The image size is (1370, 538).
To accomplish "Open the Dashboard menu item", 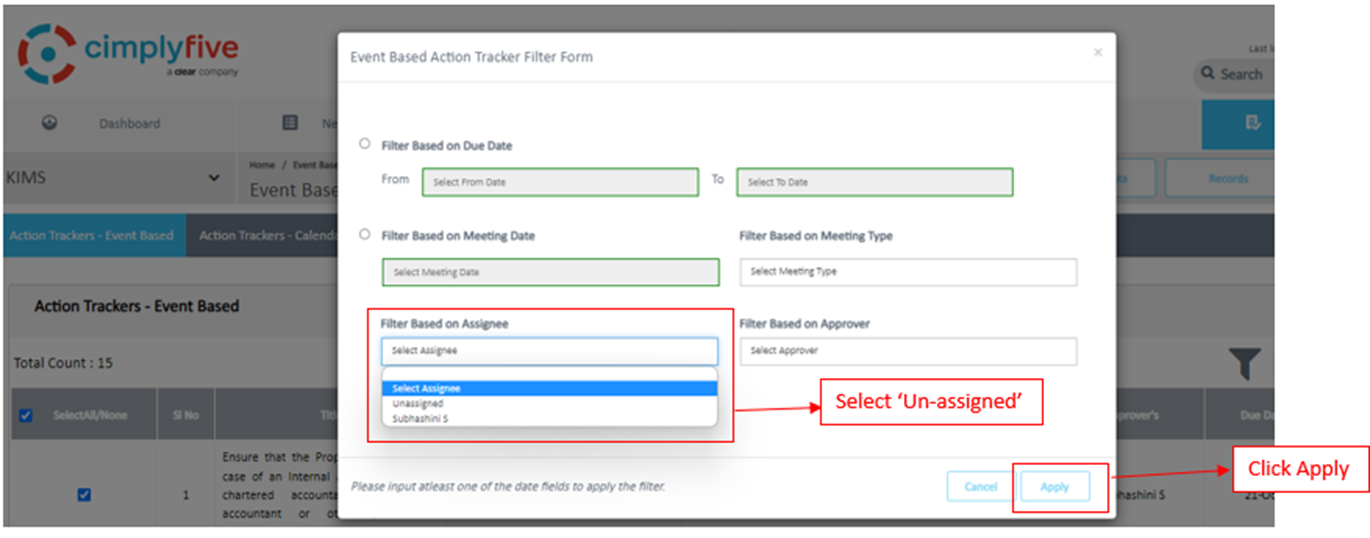I will [x=129, y=124].
